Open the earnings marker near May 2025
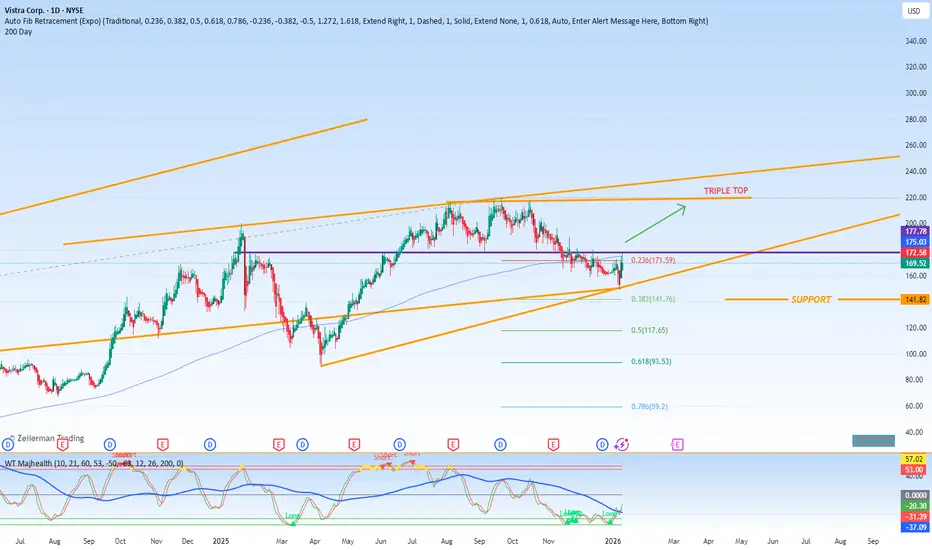932x550 pixels. (354, 444)
